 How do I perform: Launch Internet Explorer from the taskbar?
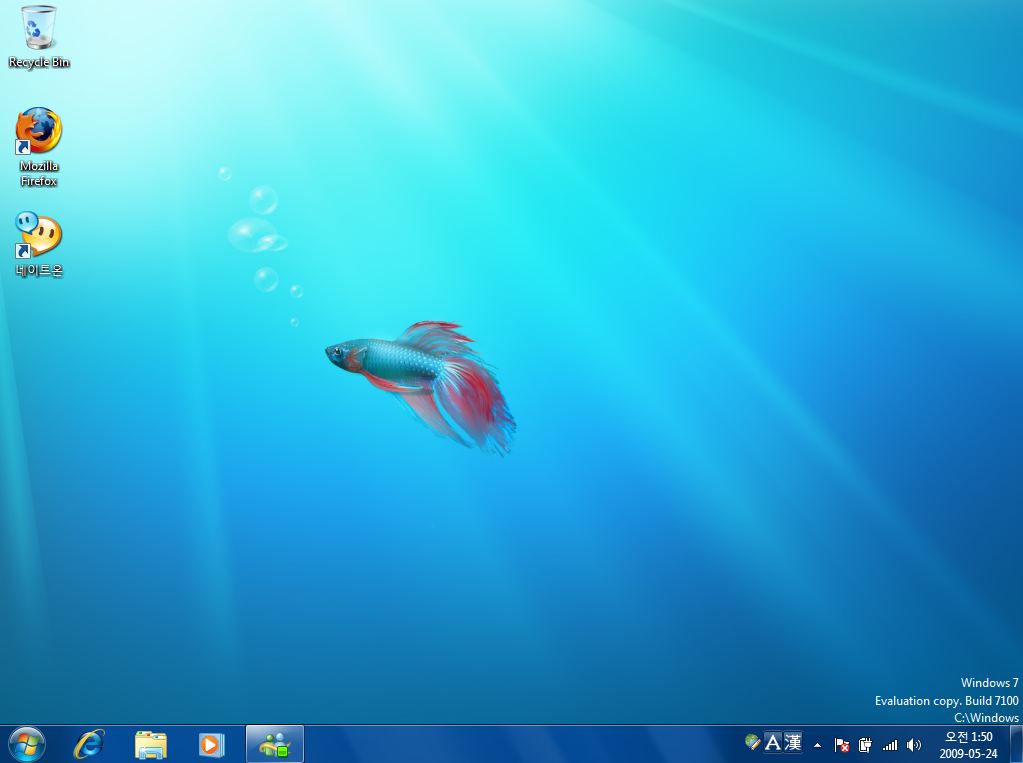pos(89,744)
